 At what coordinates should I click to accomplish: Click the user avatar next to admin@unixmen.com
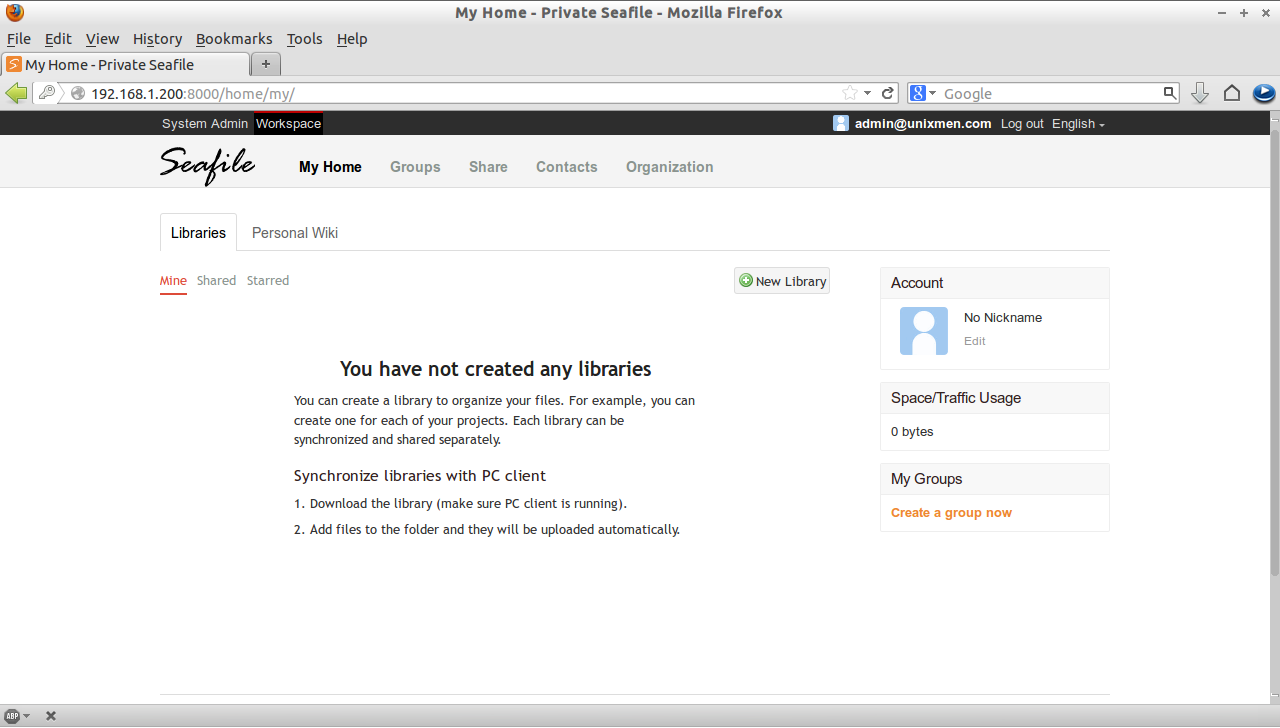(x=841, y=124)
